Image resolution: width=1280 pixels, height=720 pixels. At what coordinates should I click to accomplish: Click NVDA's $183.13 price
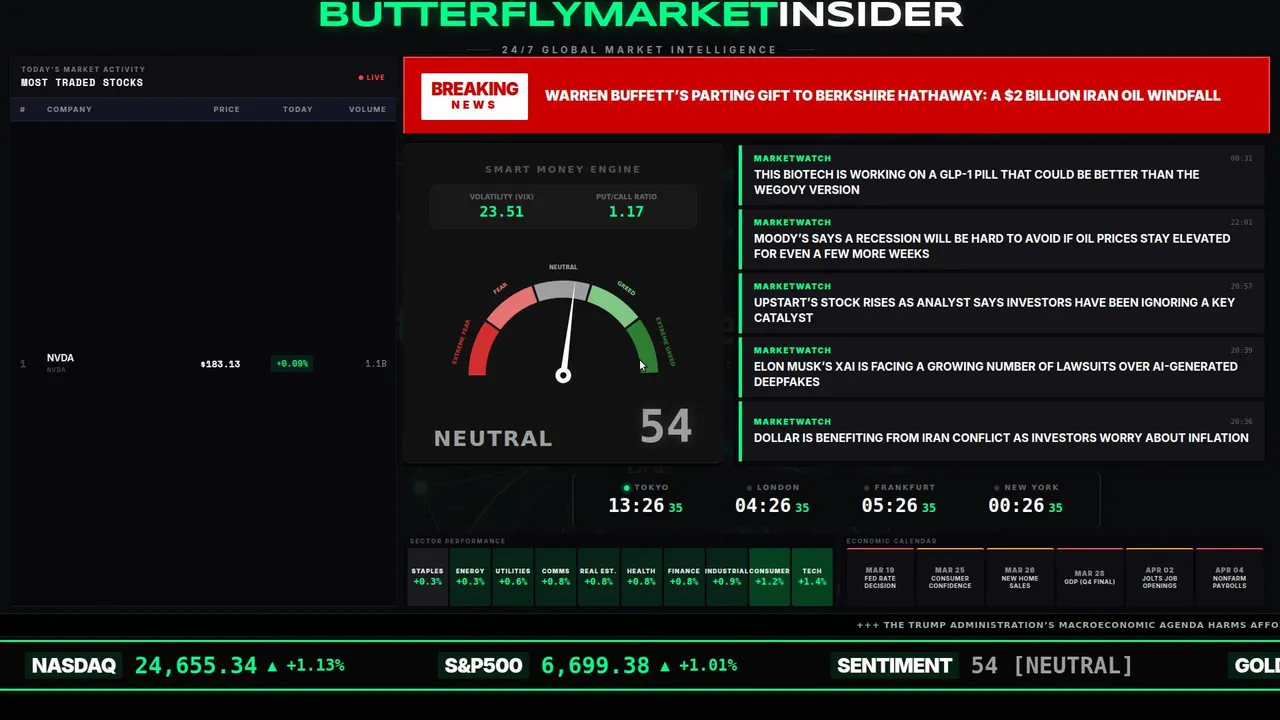220,364
